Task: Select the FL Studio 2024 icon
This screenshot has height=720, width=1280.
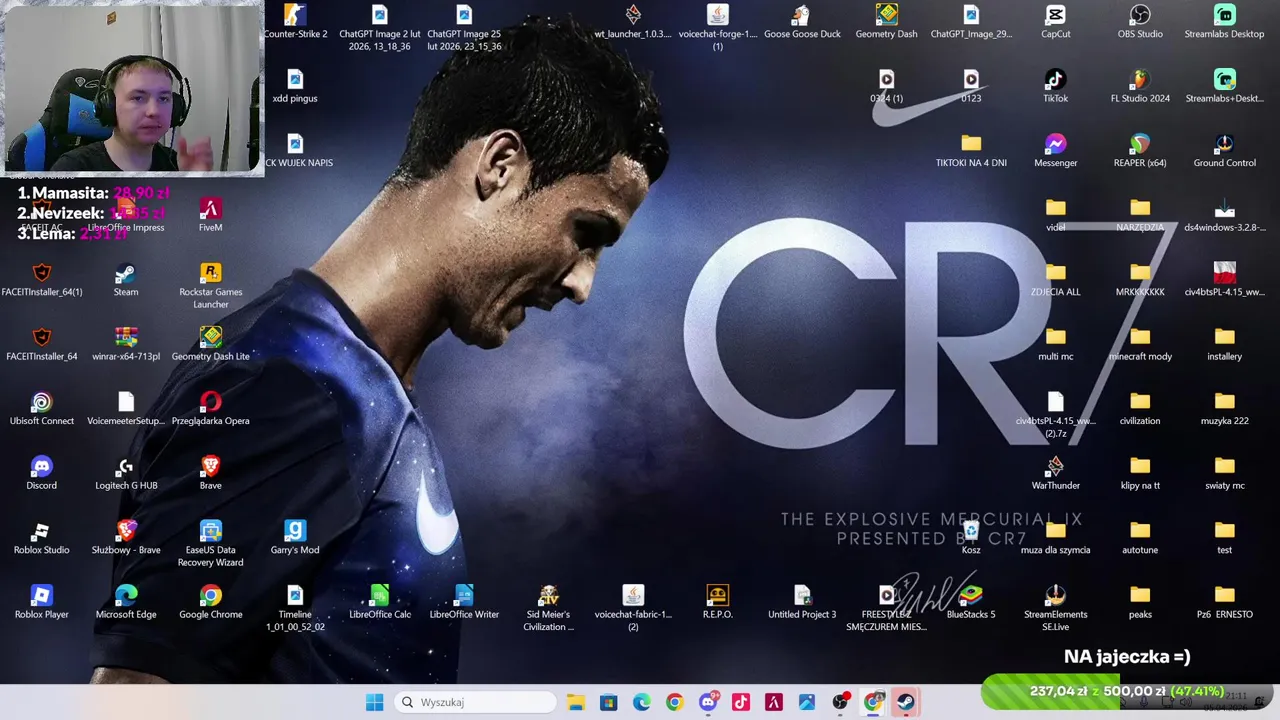Action: tap(1140, 86)
